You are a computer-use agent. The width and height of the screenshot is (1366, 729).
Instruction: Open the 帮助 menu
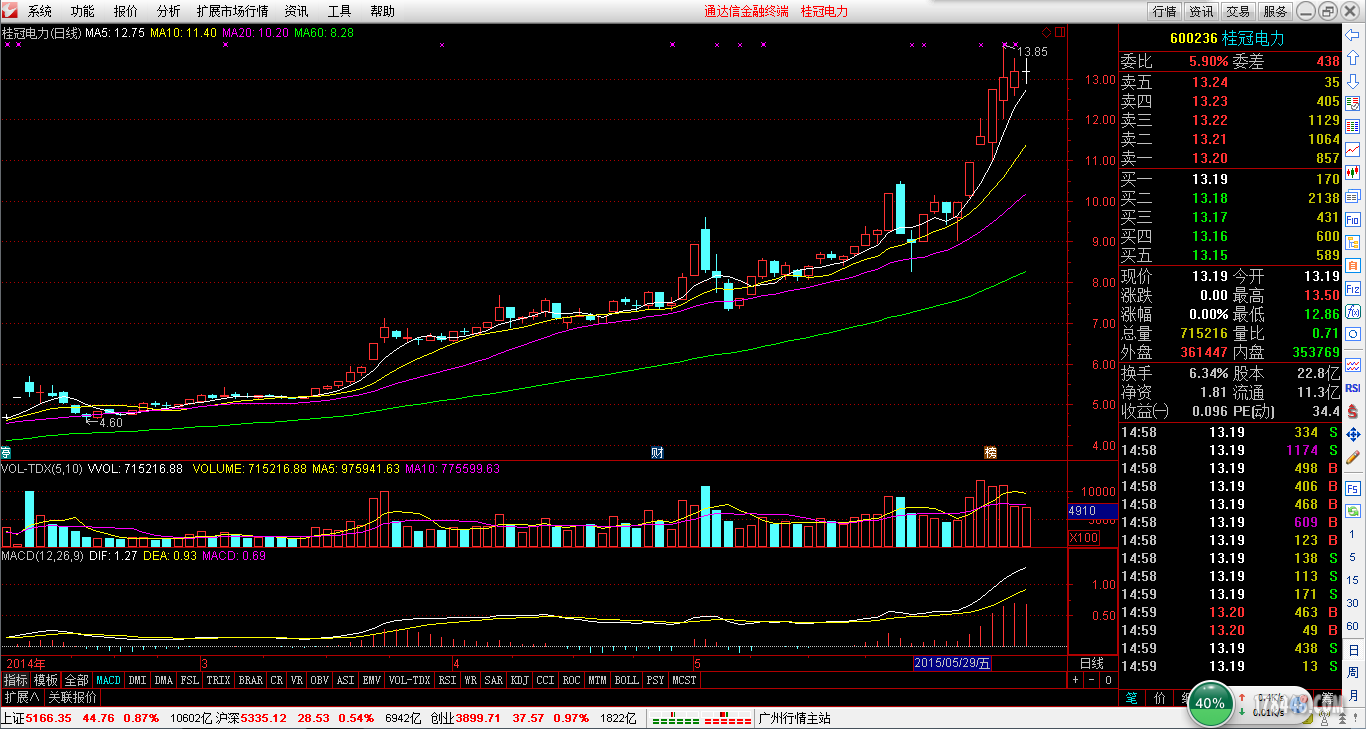382,11
